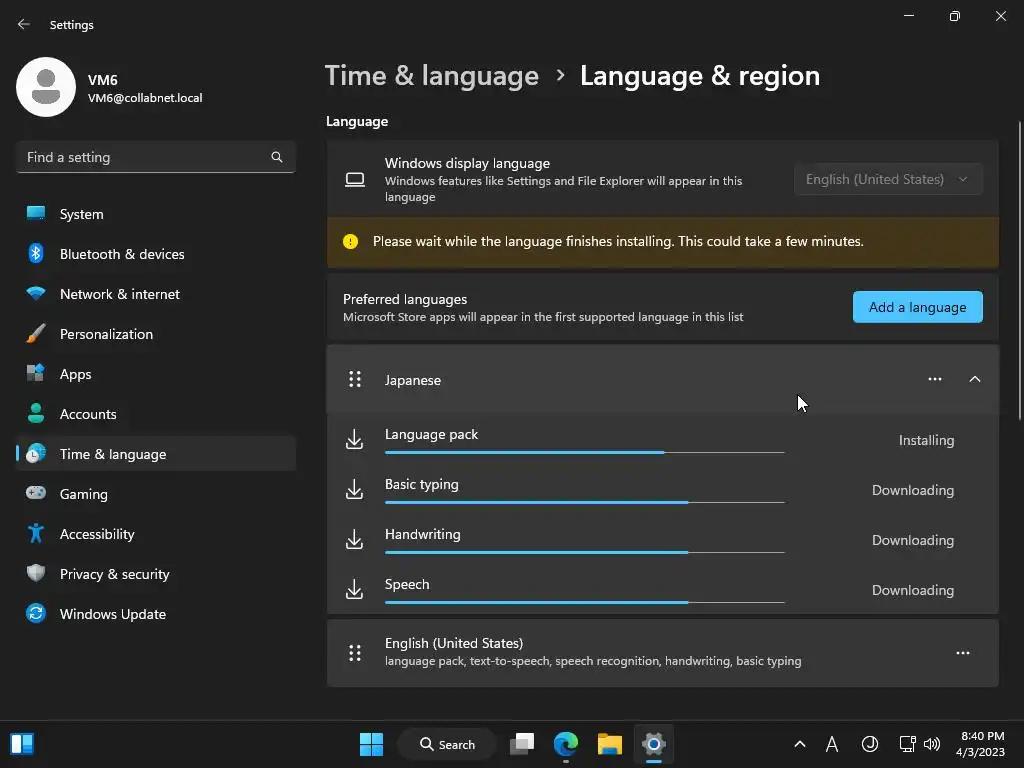The width and height of the screenshot is (1024, 768).
Task: Click the Accessibility figure icon
Action: click(x=36, y=534)
